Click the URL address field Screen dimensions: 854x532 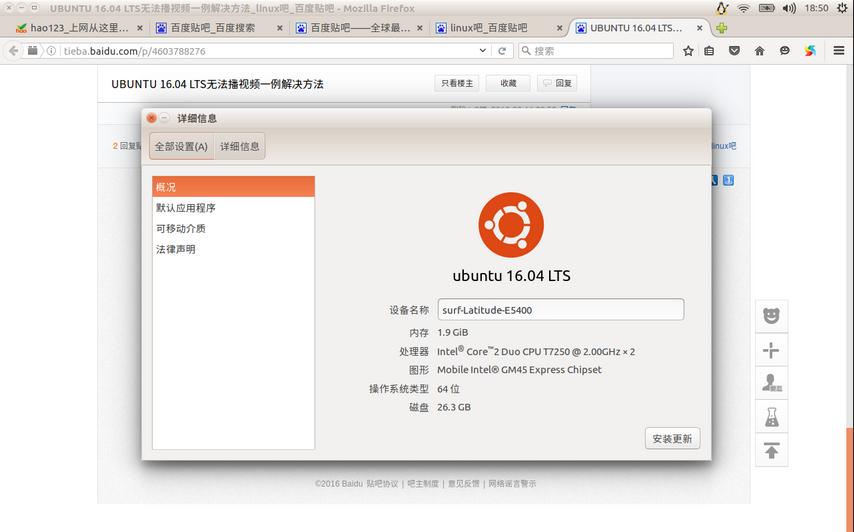tap(267, 51)
